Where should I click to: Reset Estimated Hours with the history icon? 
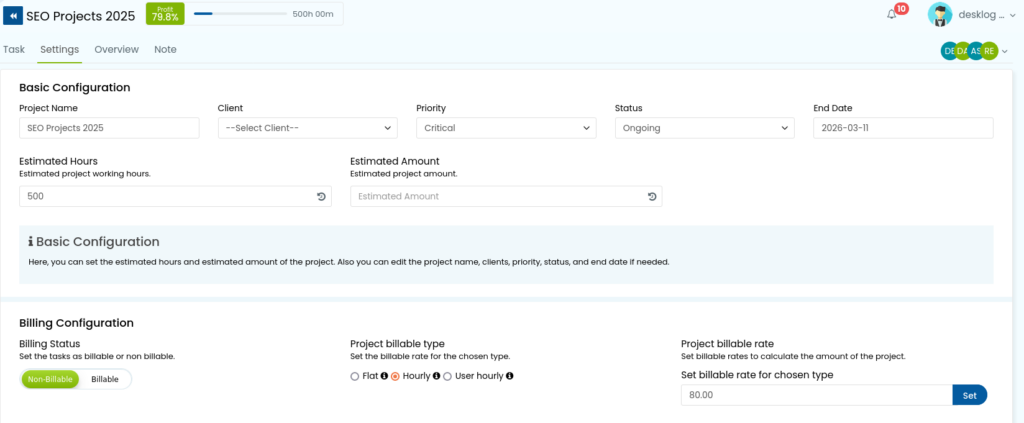click(321, 196)
